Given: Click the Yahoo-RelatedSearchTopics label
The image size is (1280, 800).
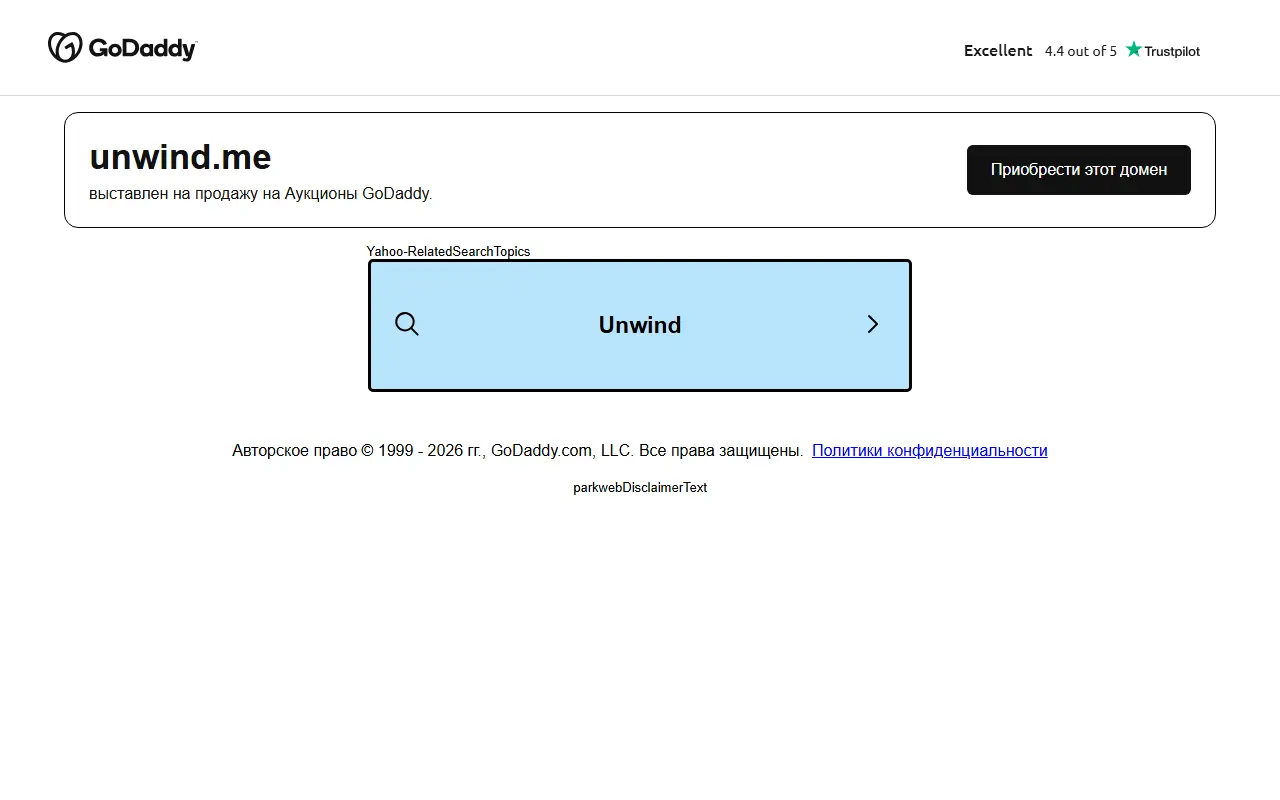Looking at the screenshot, I should [448, 251].
